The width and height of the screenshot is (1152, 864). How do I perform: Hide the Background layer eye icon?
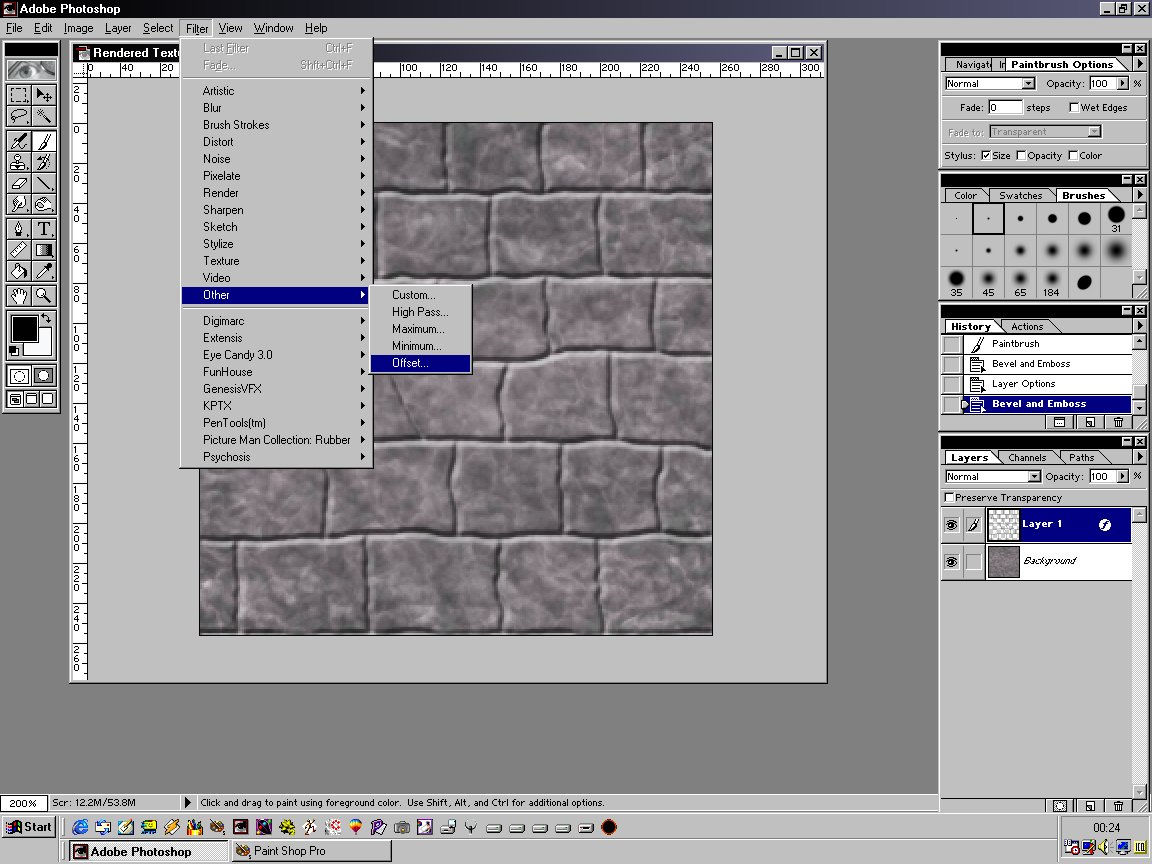point(951,562)
